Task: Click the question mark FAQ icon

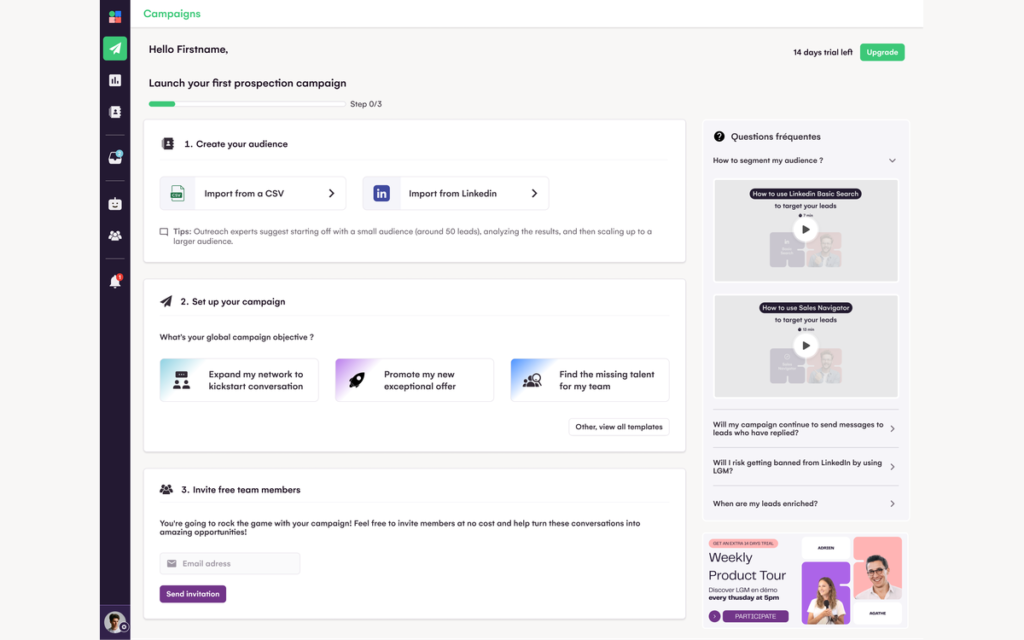Action: coord(719,136)
